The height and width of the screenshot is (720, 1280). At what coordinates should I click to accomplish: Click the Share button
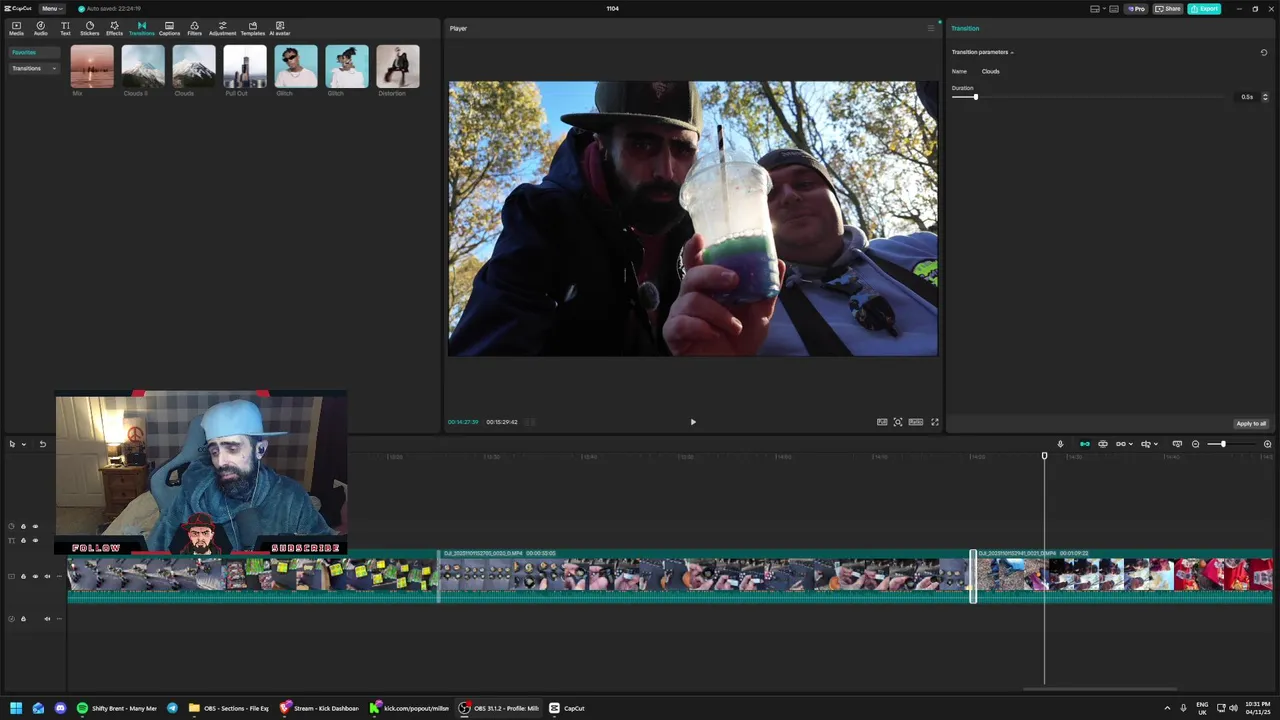point(1167,8)
